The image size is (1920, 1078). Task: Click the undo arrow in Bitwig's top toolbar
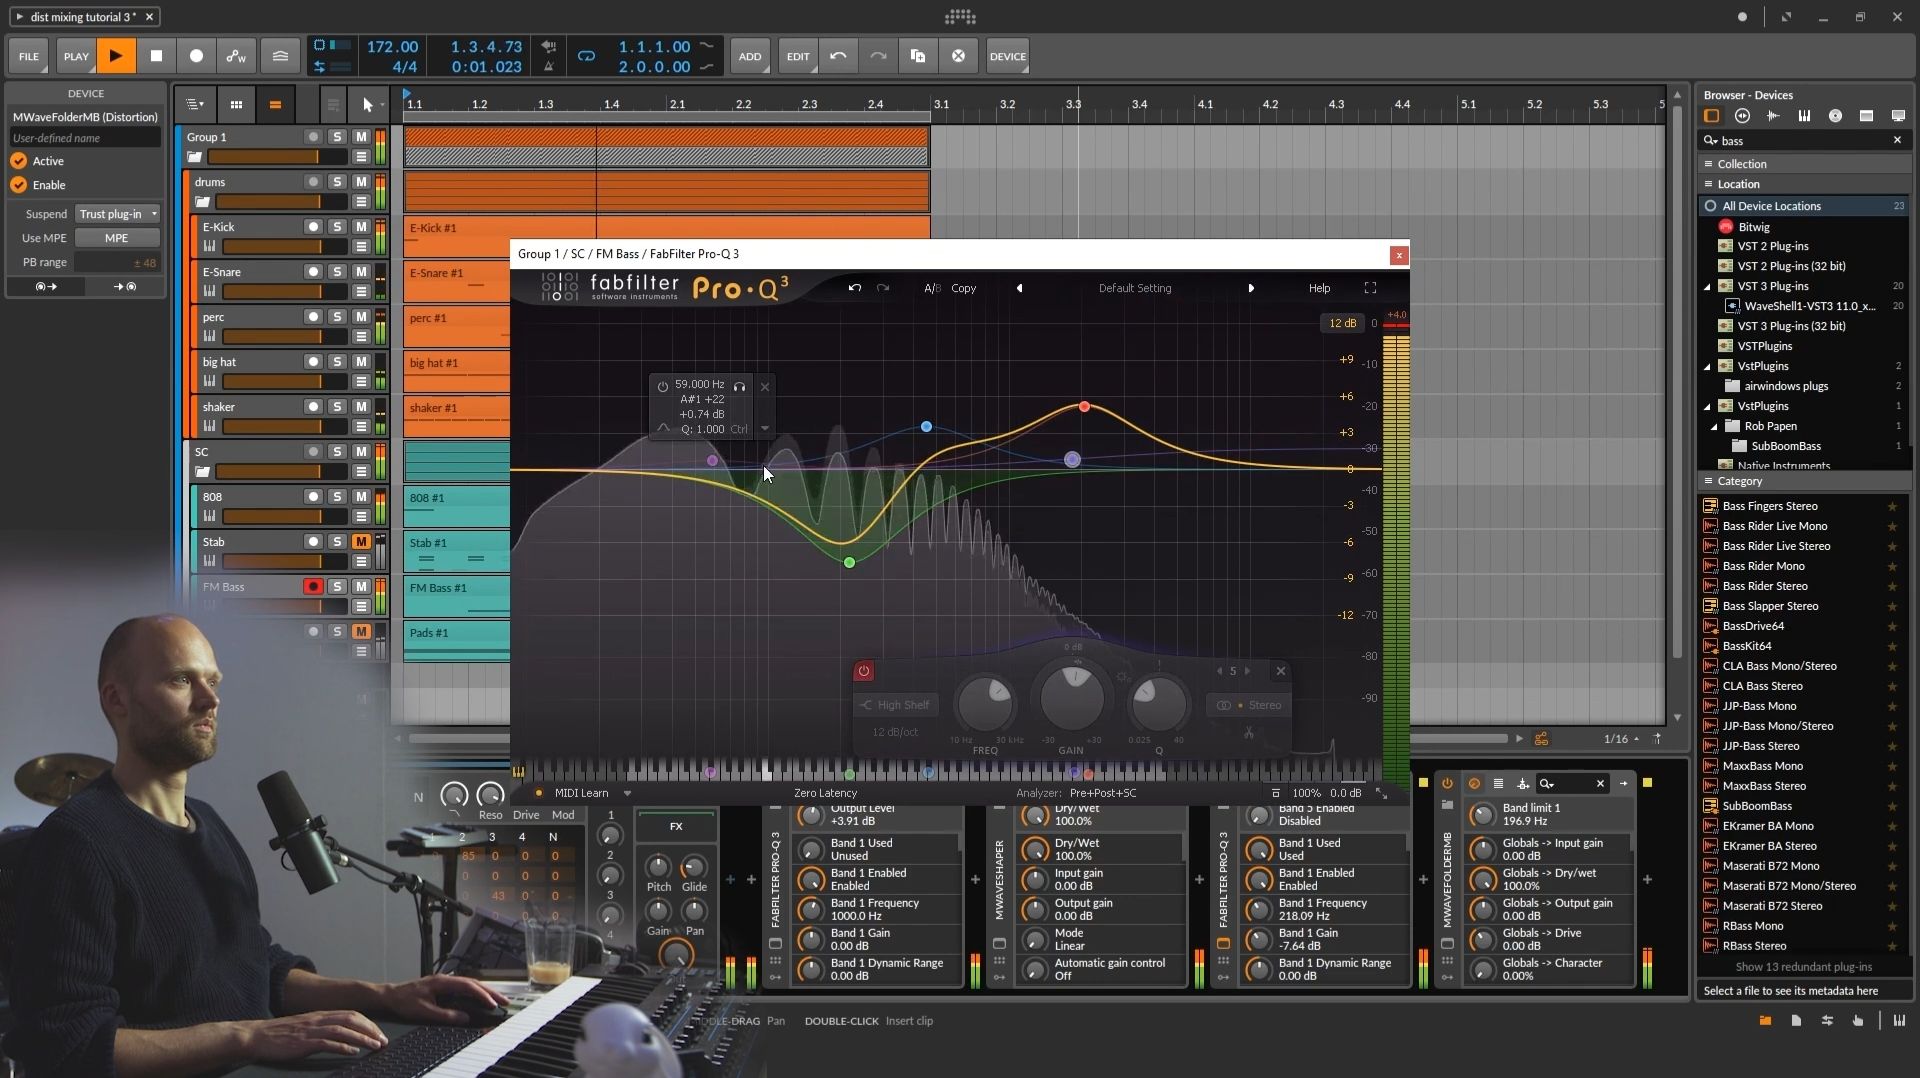coord(838,56)
